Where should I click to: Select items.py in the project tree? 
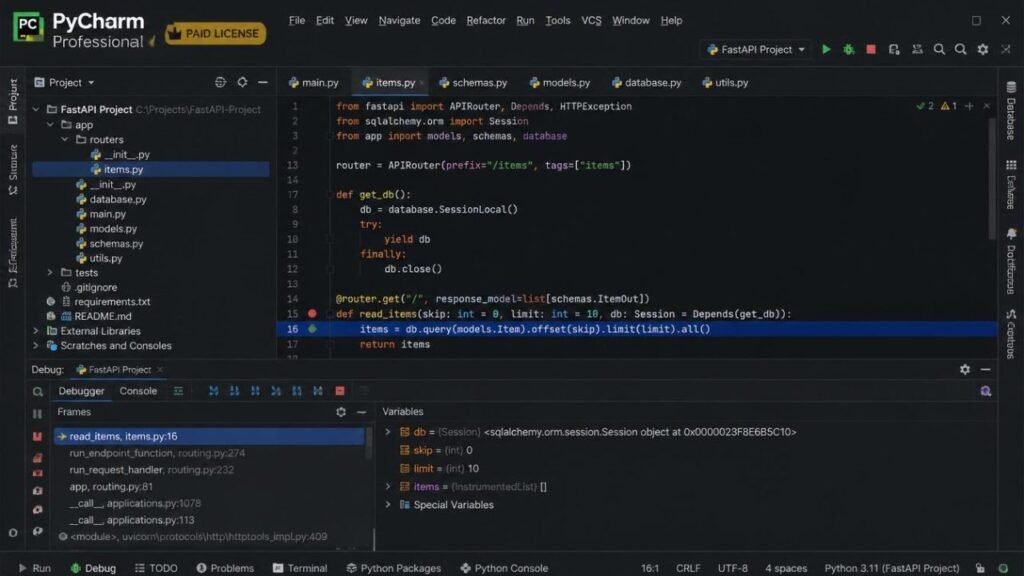(150, 169)
